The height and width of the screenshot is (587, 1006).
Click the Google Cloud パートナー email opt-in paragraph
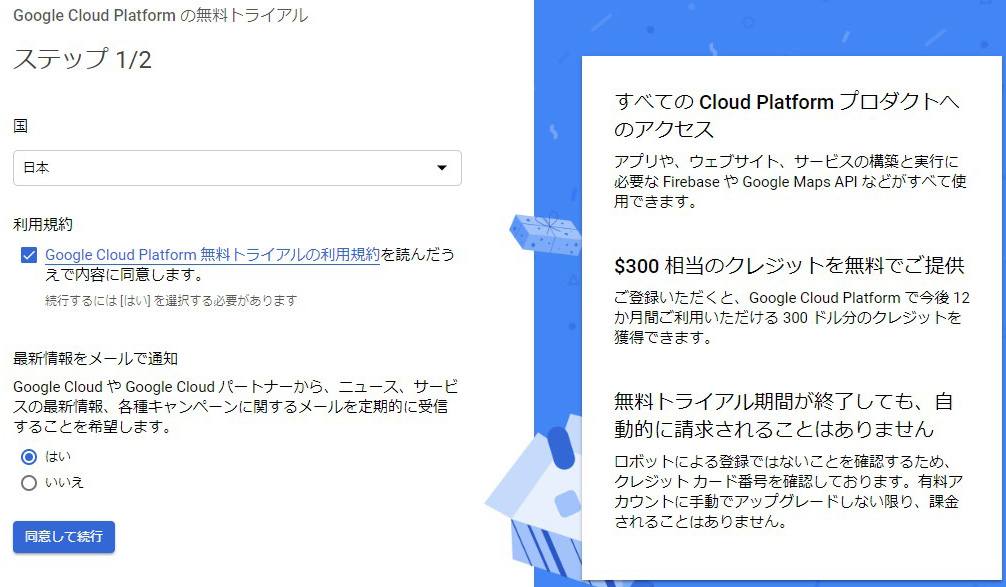[235, 407]
